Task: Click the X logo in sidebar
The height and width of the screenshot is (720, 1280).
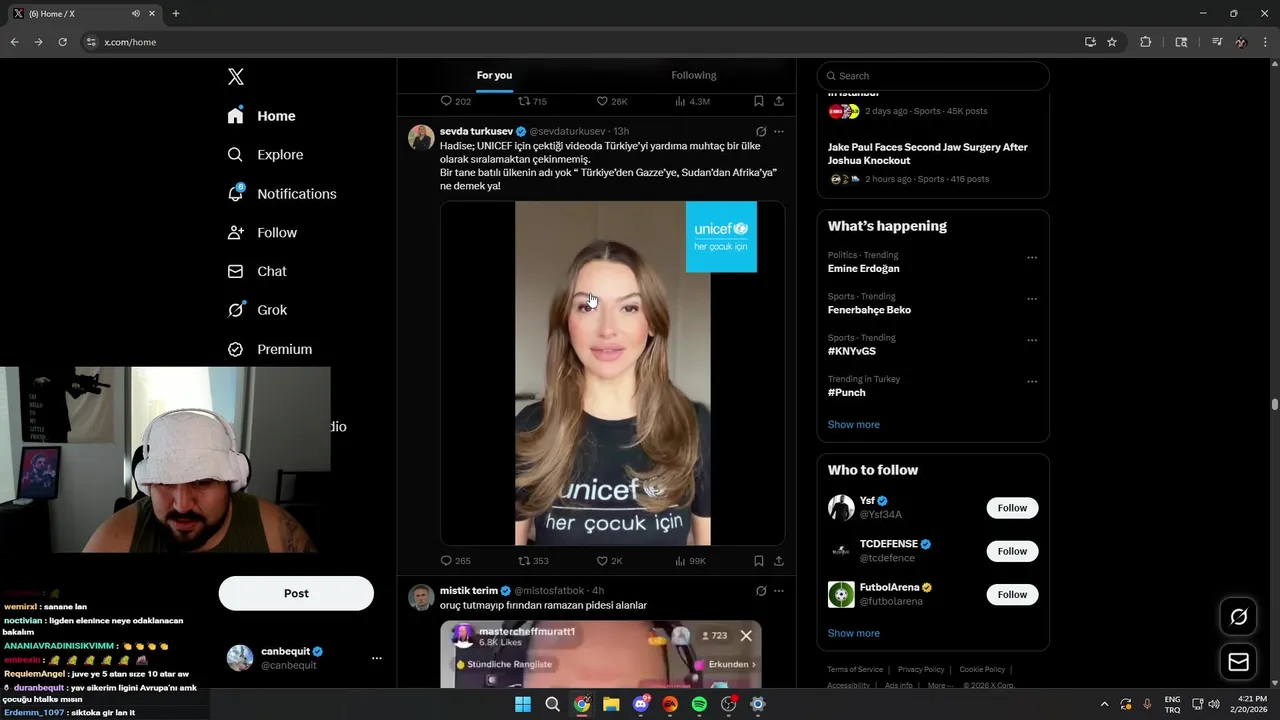Action: (x=235, y=77)
